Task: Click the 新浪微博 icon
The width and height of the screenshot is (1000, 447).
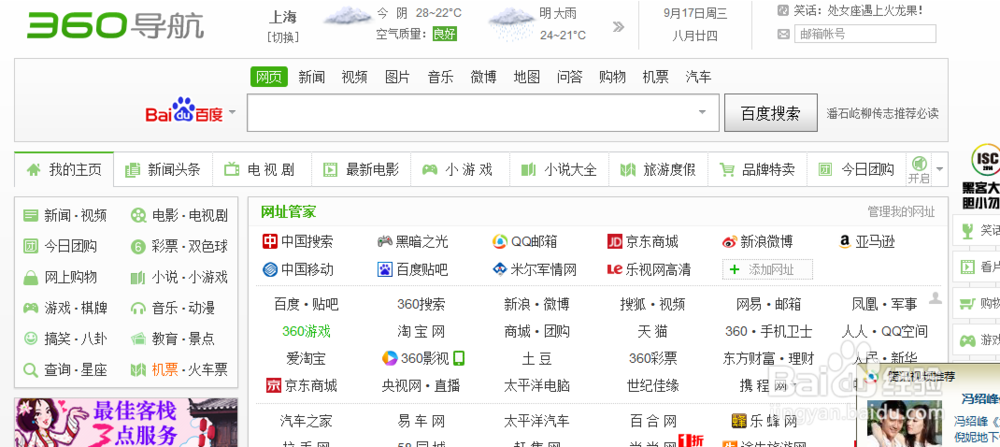Action: click(730, 242)
